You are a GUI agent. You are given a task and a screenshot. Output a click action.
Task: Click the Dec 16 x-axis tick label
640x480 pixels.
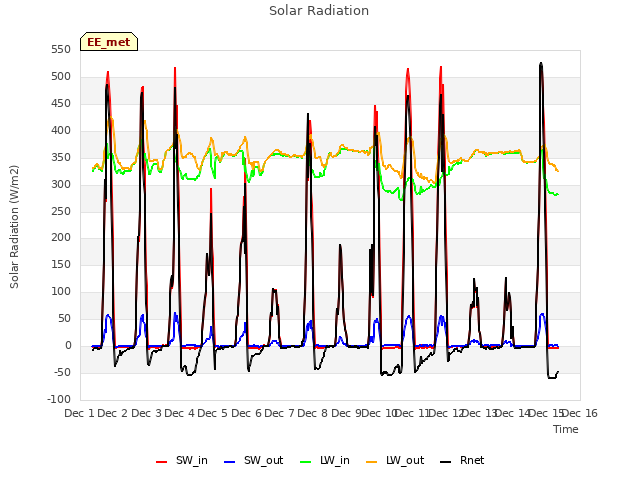pos(580,413)
